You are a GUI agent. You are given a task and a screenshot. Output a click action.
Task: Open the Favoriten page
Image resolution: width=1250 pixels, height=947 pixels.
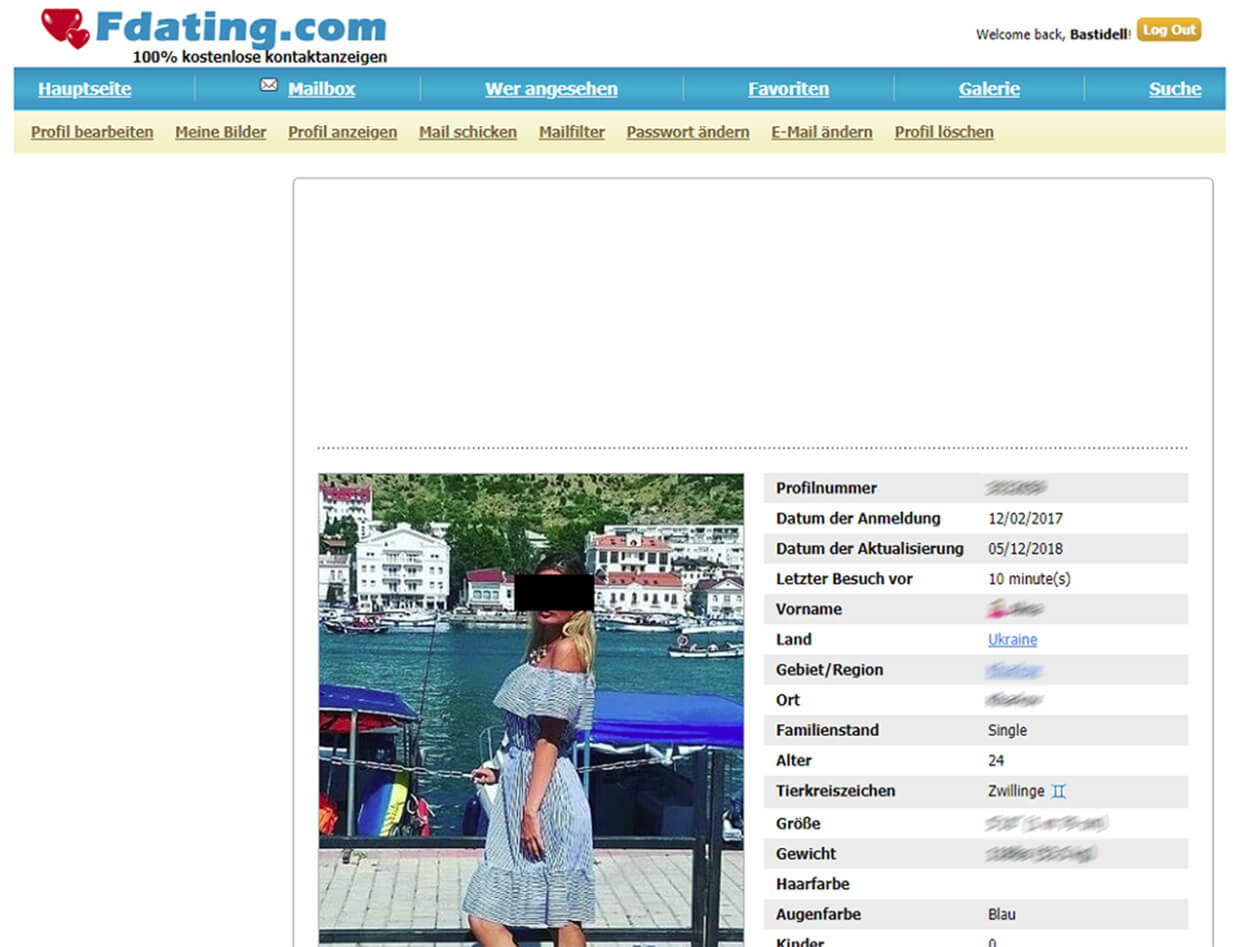coord(788,89)
